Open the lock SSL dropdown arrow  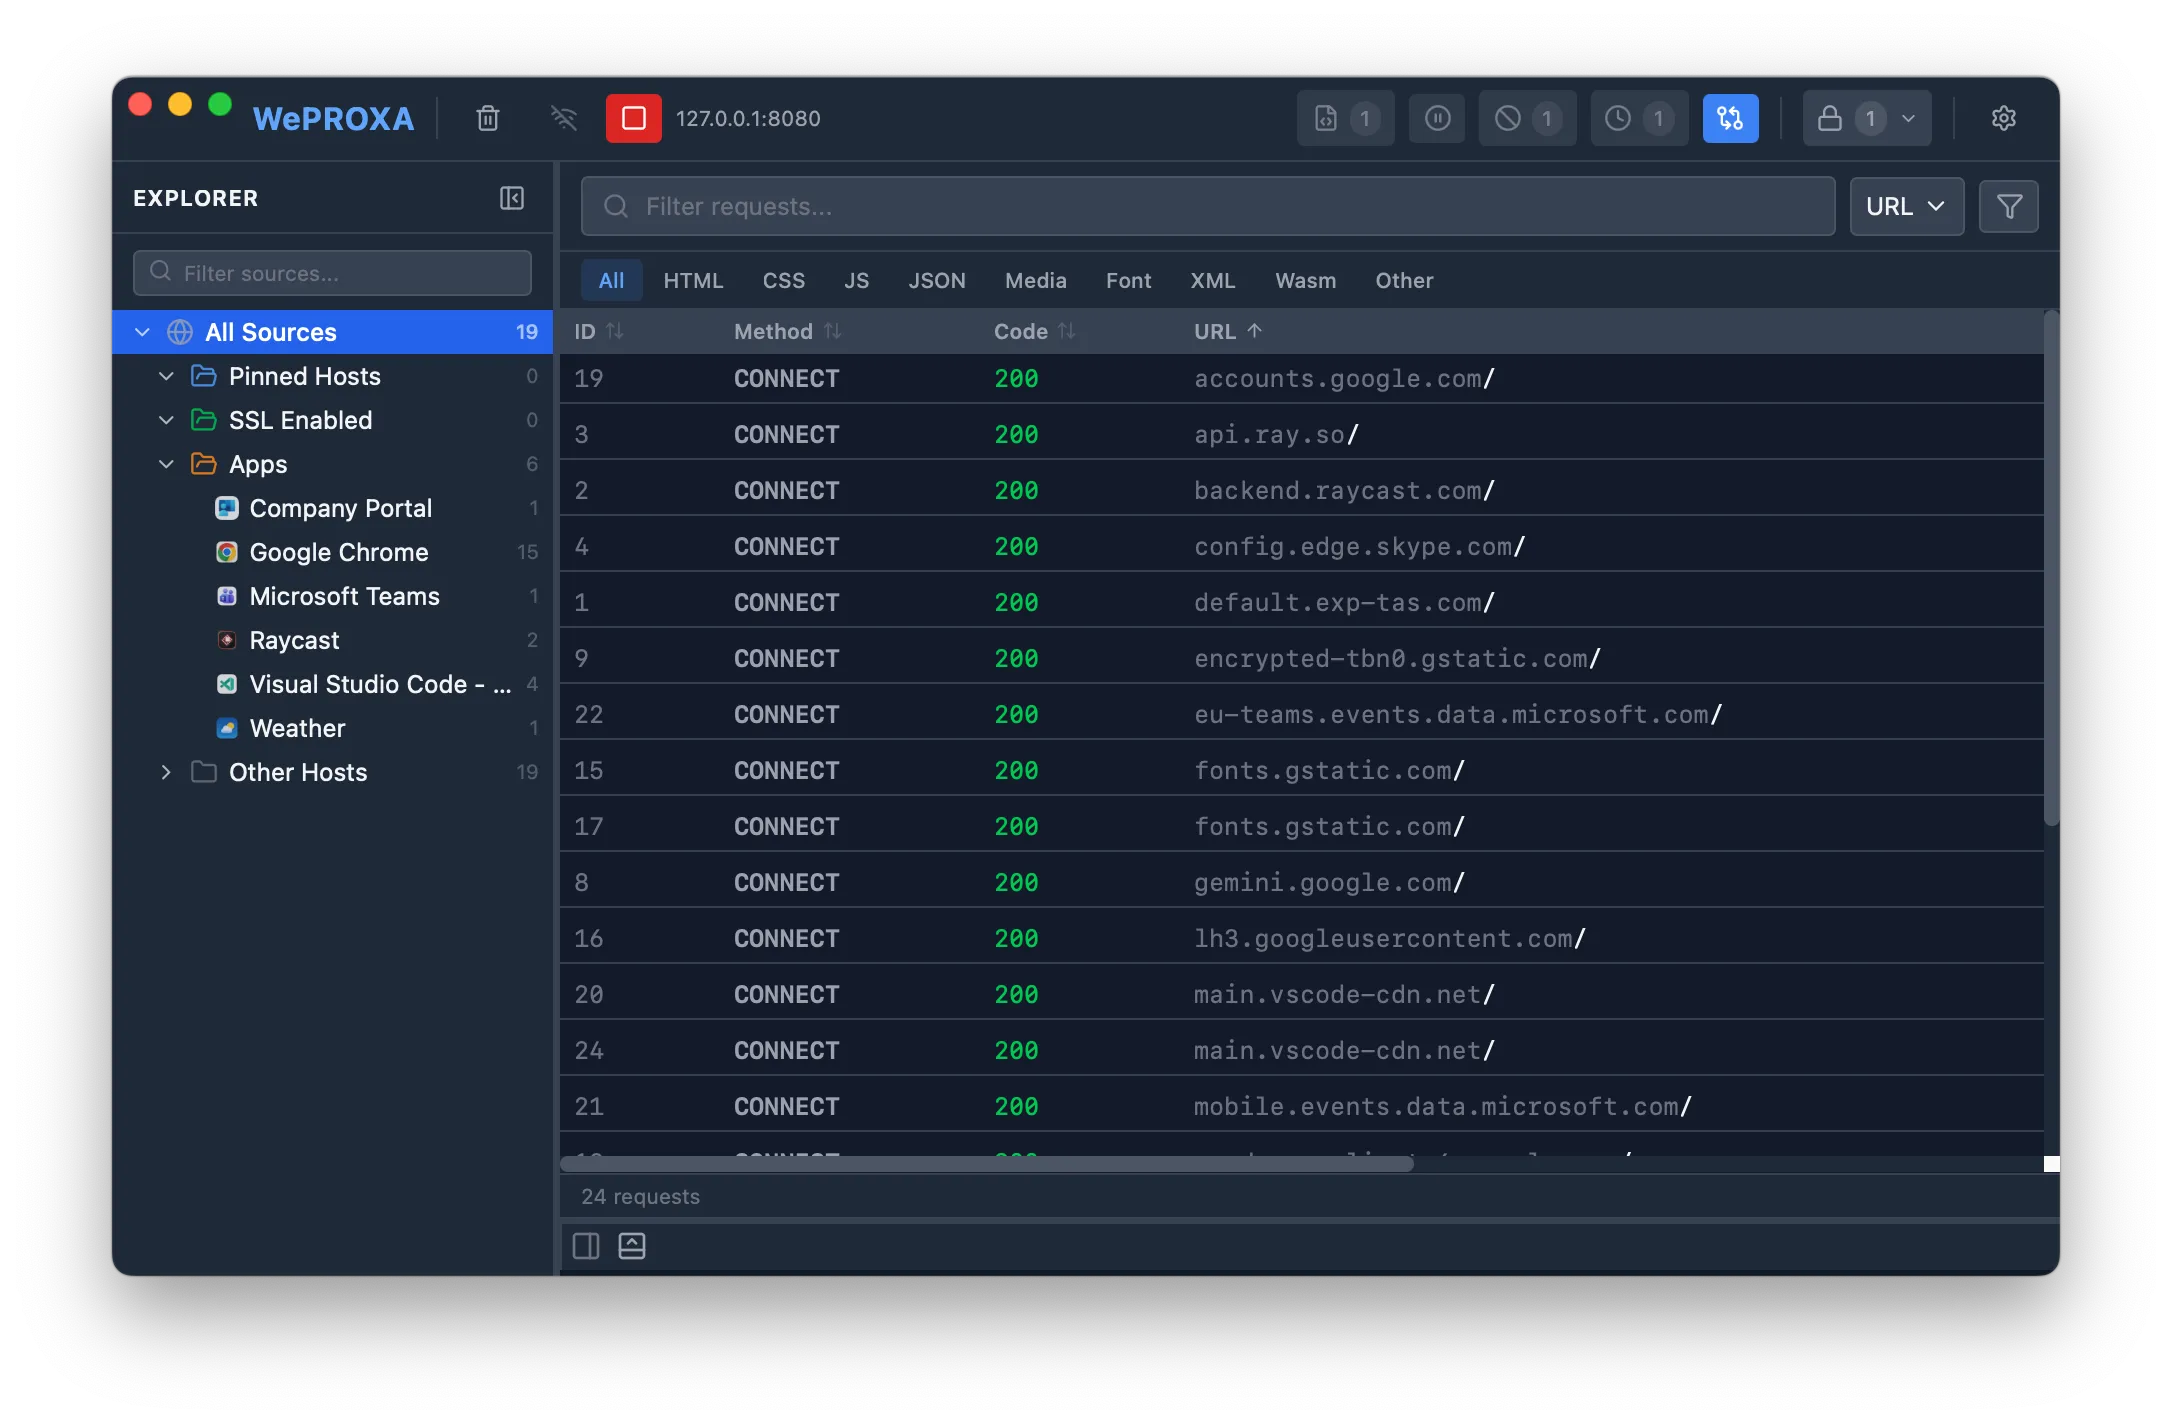1908,119
